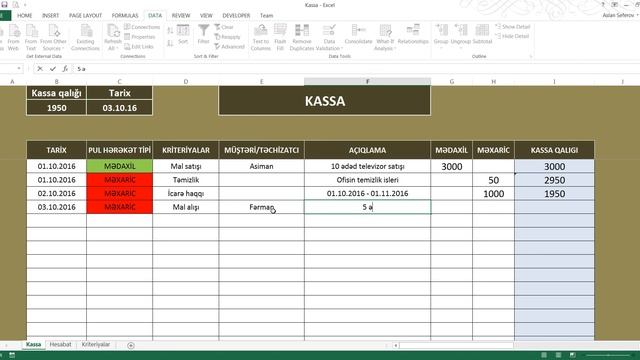This screenshot has width=640, height=360.
Task: Click Show Detail in Outline group
Action: [x=513, y=27]
